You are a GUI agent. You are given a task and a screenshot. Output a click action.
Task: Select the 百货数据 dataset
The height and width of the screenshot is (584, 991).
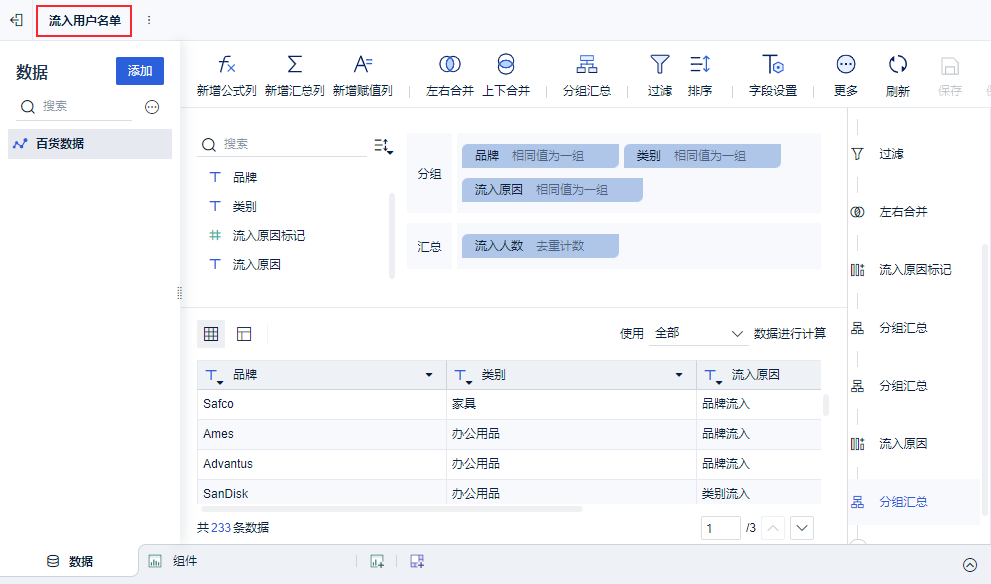pyautogui.click(x=90, y=143)
